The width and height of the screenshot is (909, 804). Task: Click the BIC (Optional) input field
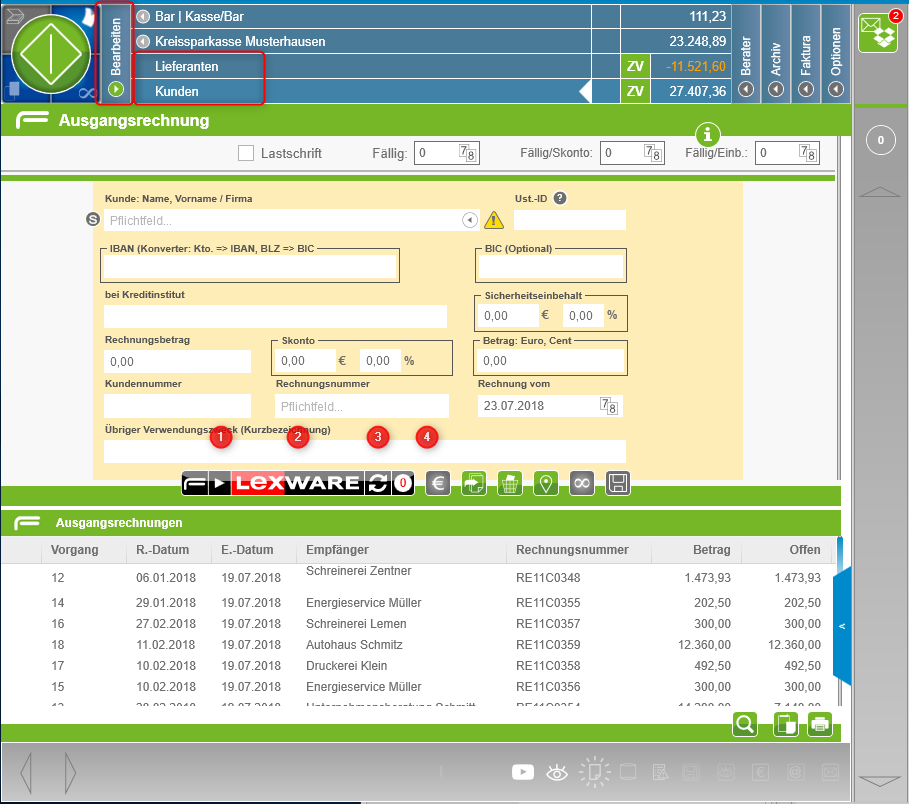click(x=551, y=267)
